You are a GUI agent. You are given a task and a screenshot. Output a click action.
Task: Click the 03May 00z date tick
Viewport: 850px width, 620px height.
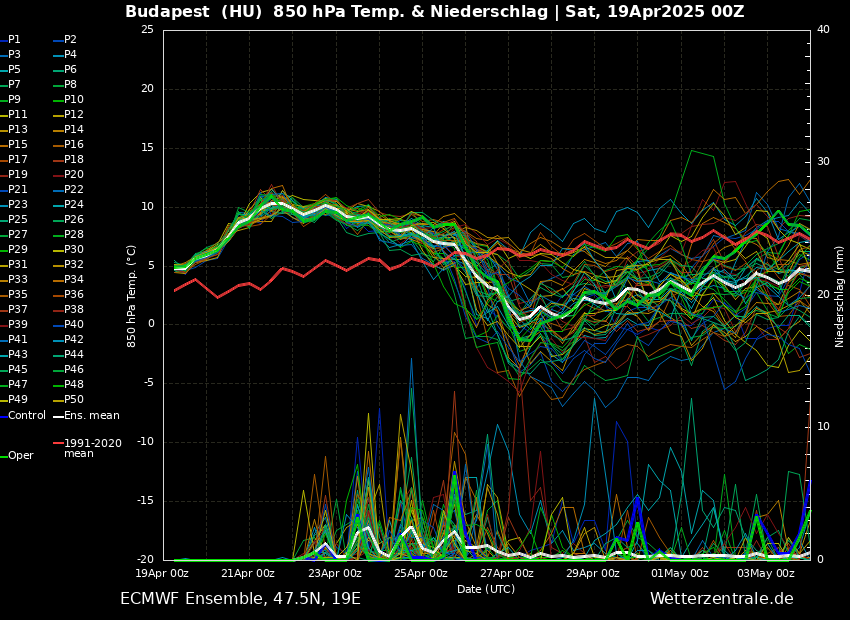tap(766, 574)
